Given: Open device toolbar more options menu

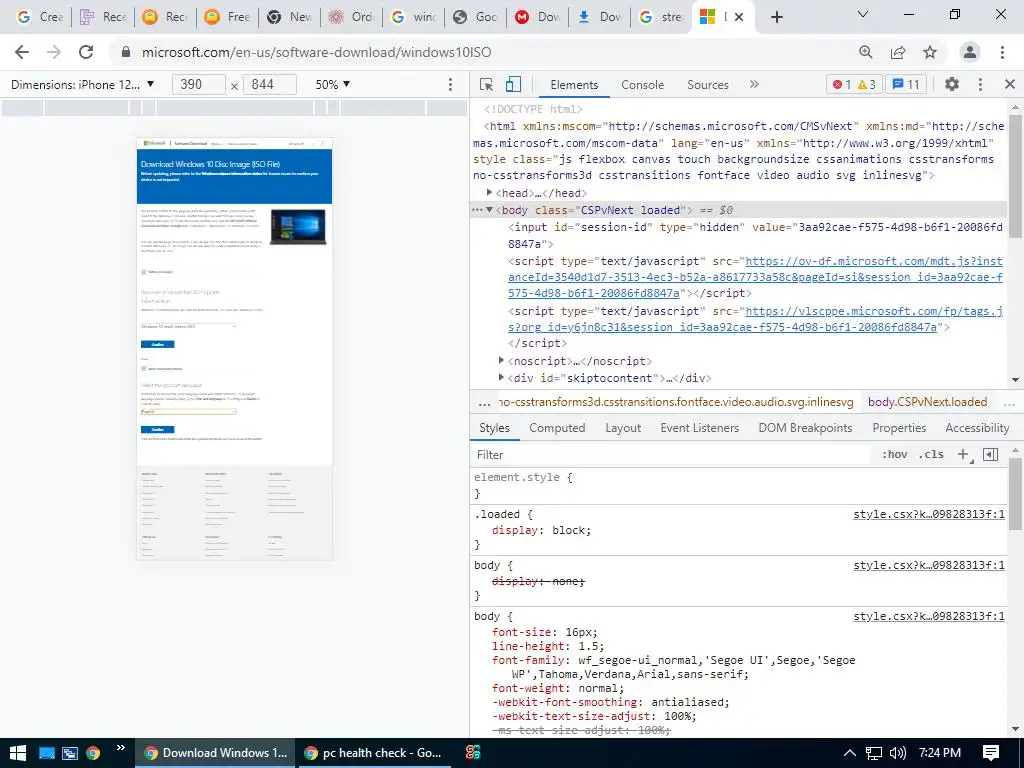Looking at the screenshot, I should [450, 84].
